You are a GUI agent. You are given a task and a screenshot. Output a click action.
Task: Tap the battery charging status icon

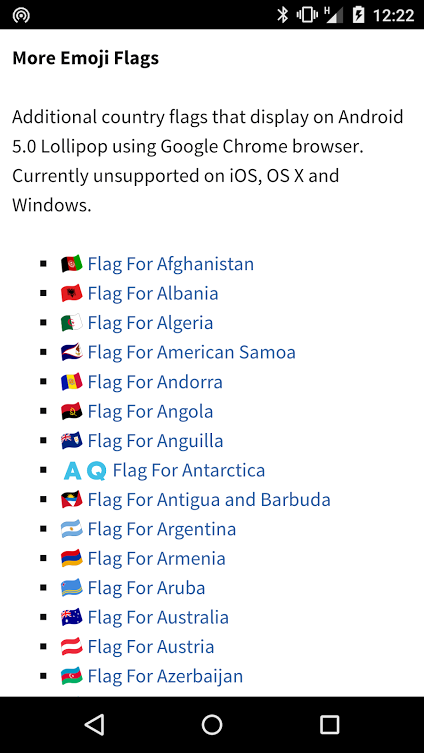tap(358, 15)
